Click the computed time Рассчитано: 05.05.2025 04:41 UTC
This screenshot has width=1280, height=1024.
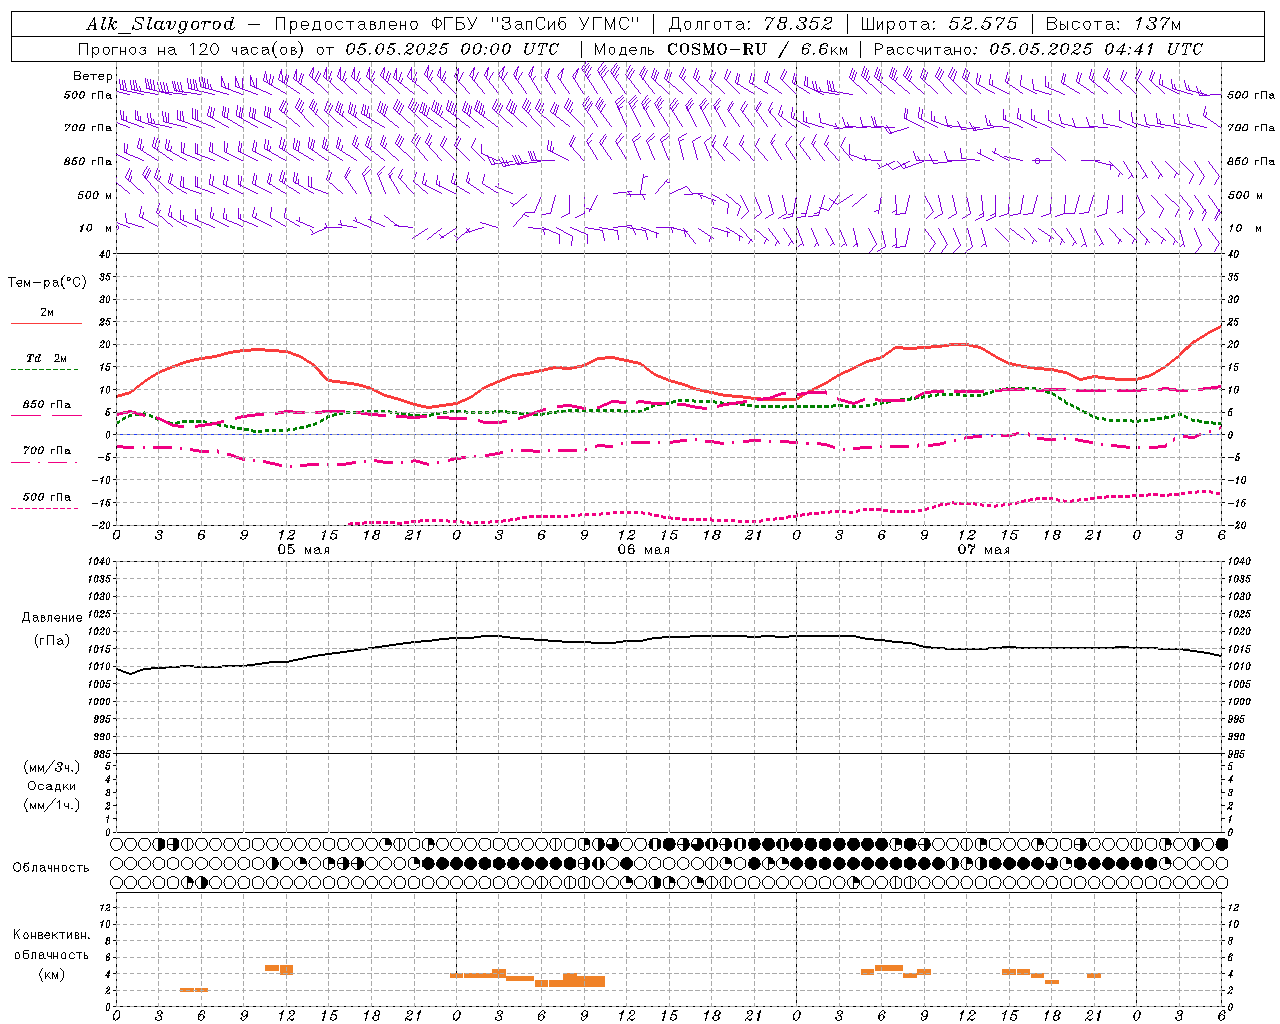pyautogui.click(x=1038, y=49)
